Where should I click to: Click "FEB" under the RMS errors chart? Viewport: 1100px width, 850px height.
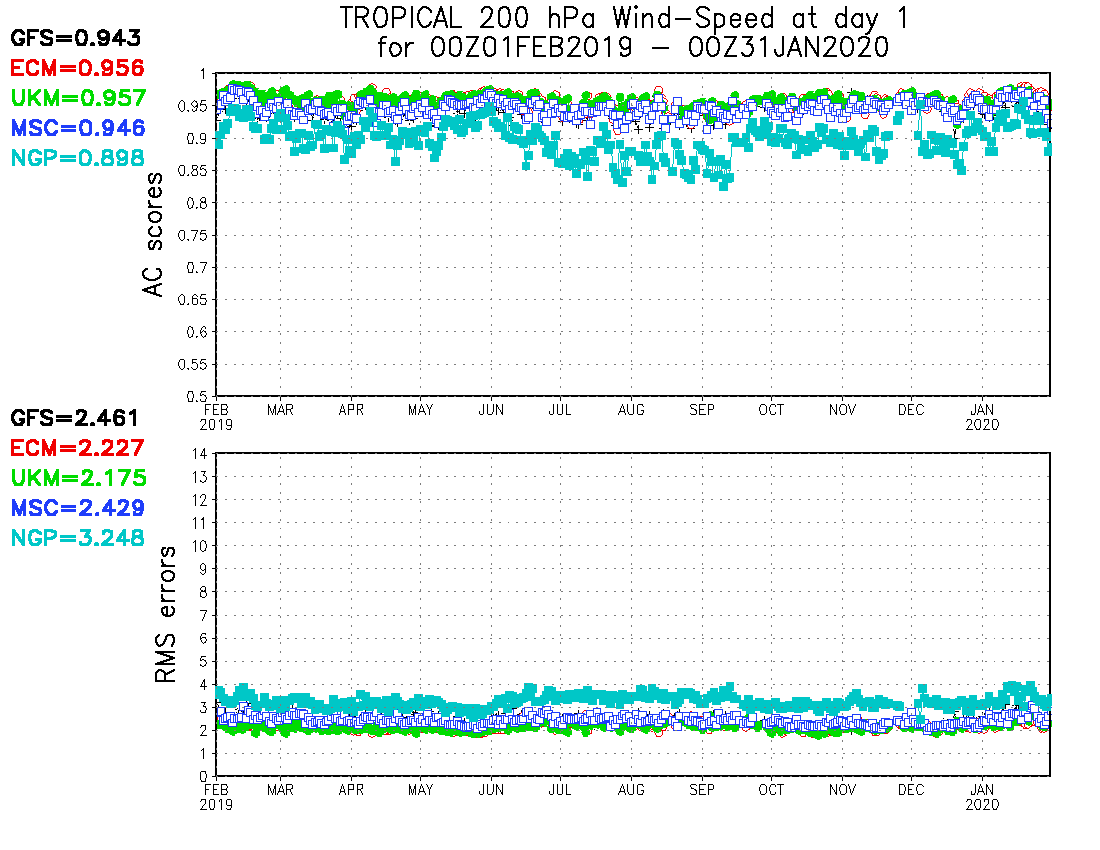pyautogui.click(x=216, y=790)
